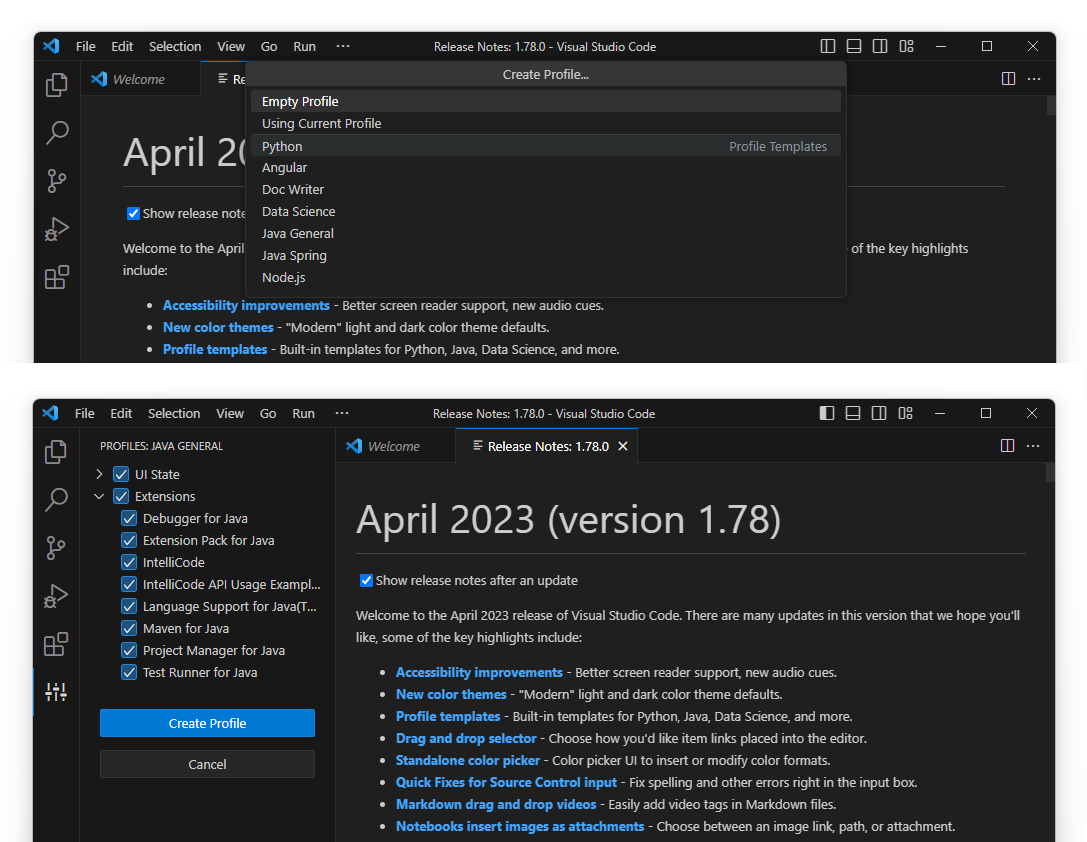Screen dimensions: 1087x842
Task: Toggle secondary side bar in bottom window
Action: [x=879, y=414]
